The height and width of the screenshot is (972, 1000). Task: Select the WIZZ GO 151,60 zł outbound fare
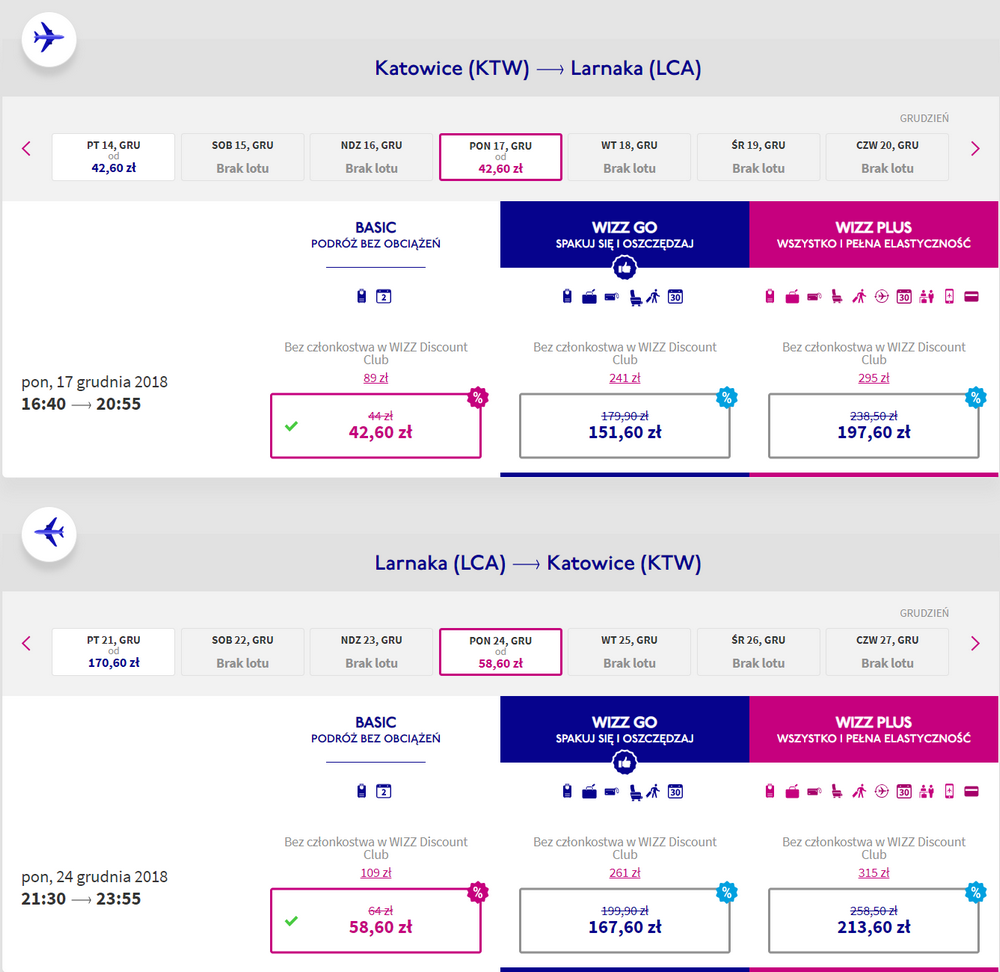[624, 425]
